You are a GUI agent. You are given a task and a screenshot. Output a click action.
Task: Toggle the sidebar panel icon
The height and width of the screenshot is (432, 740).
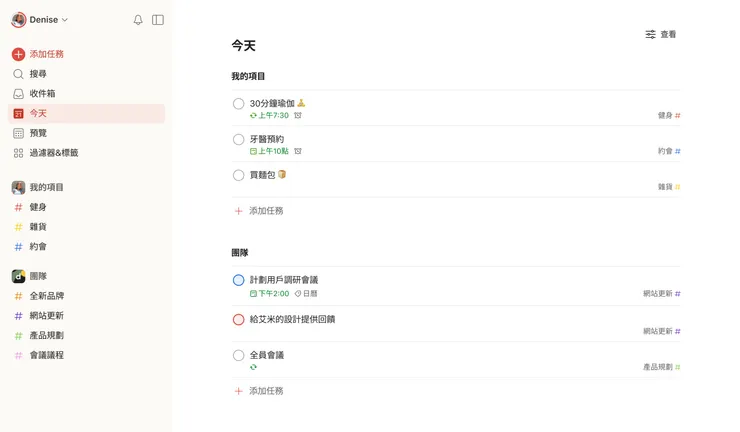point(158,20)
